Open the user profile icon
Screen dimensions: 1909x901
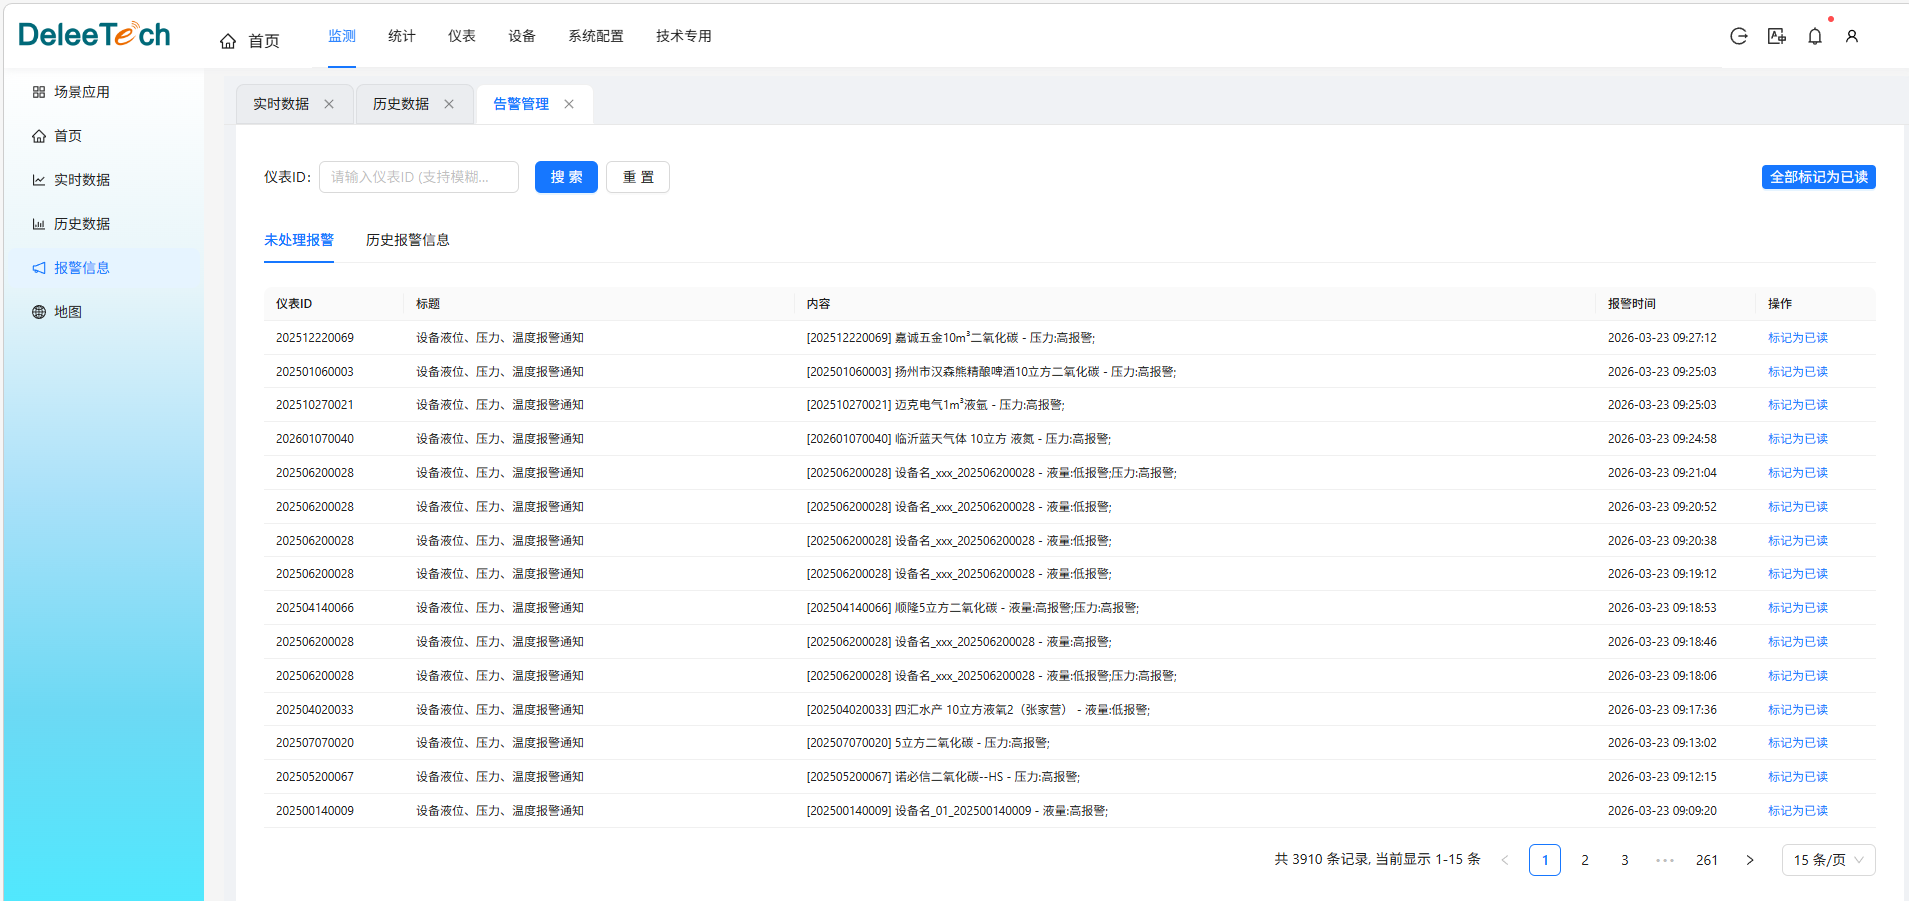[1851, 36]
